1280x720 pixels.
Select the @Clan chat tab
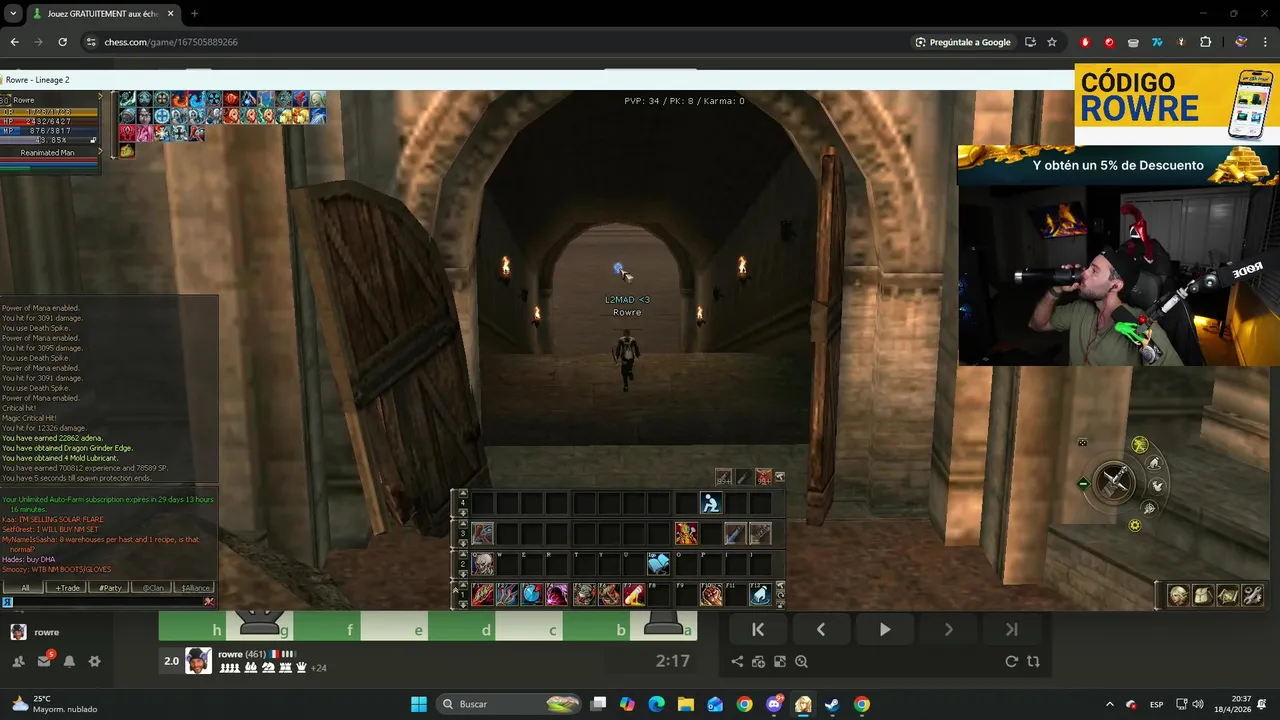click(x=152, y=588)
